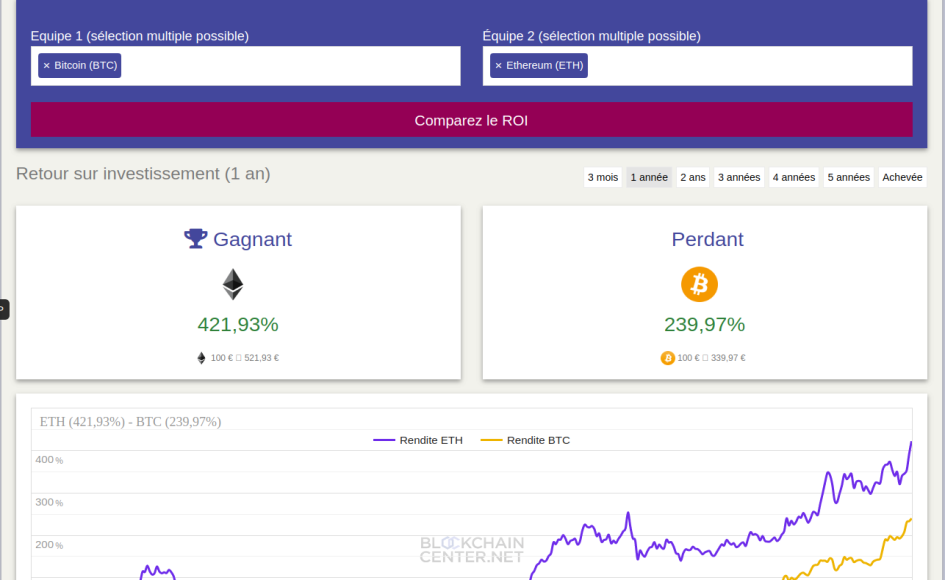Click inside the Equipe 1 selection field

click(245, 66)
